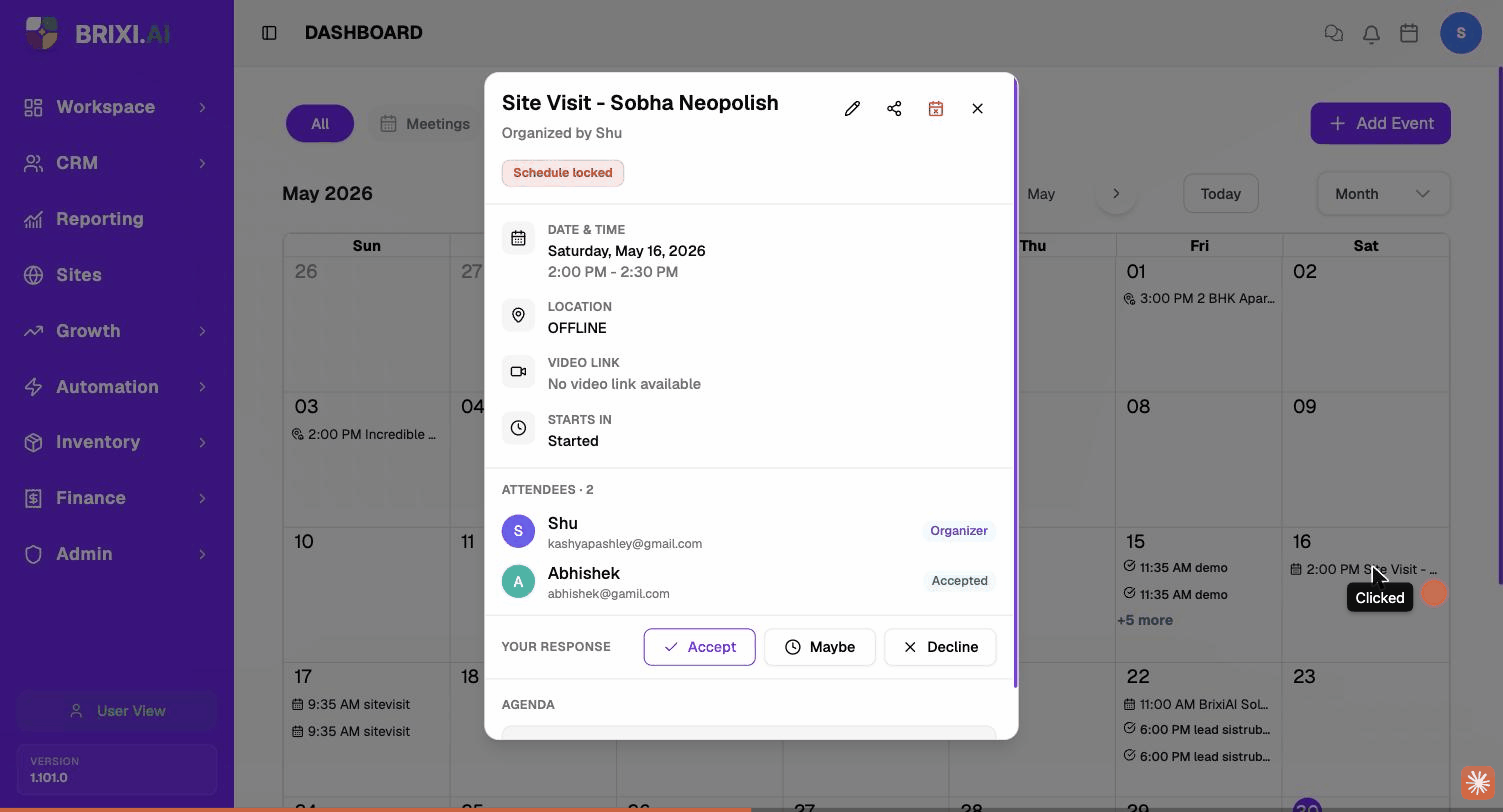Click the Organizer tag next to Shu
Screen dimensions: 1503x812
[x=959, y=531]
